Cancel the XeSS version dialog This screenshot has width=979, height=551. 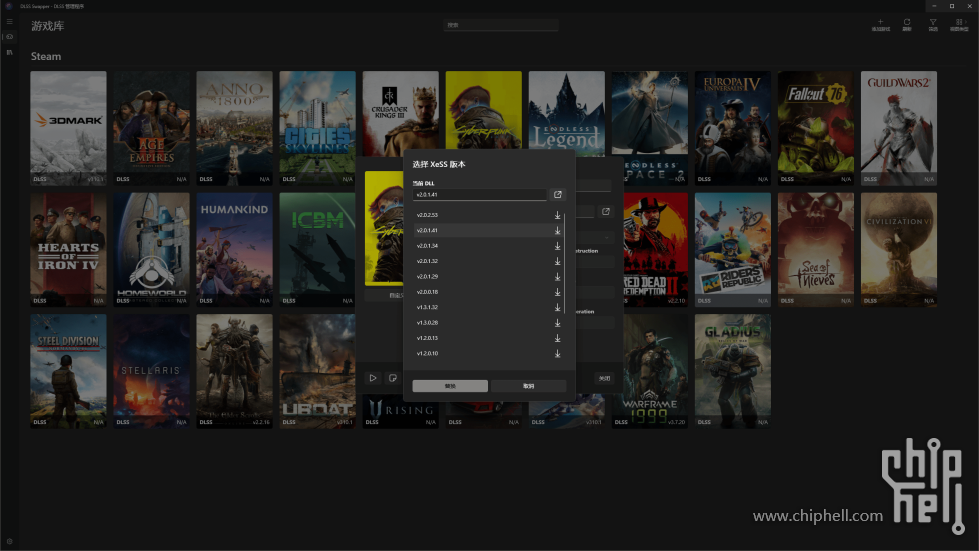(529, 386)
